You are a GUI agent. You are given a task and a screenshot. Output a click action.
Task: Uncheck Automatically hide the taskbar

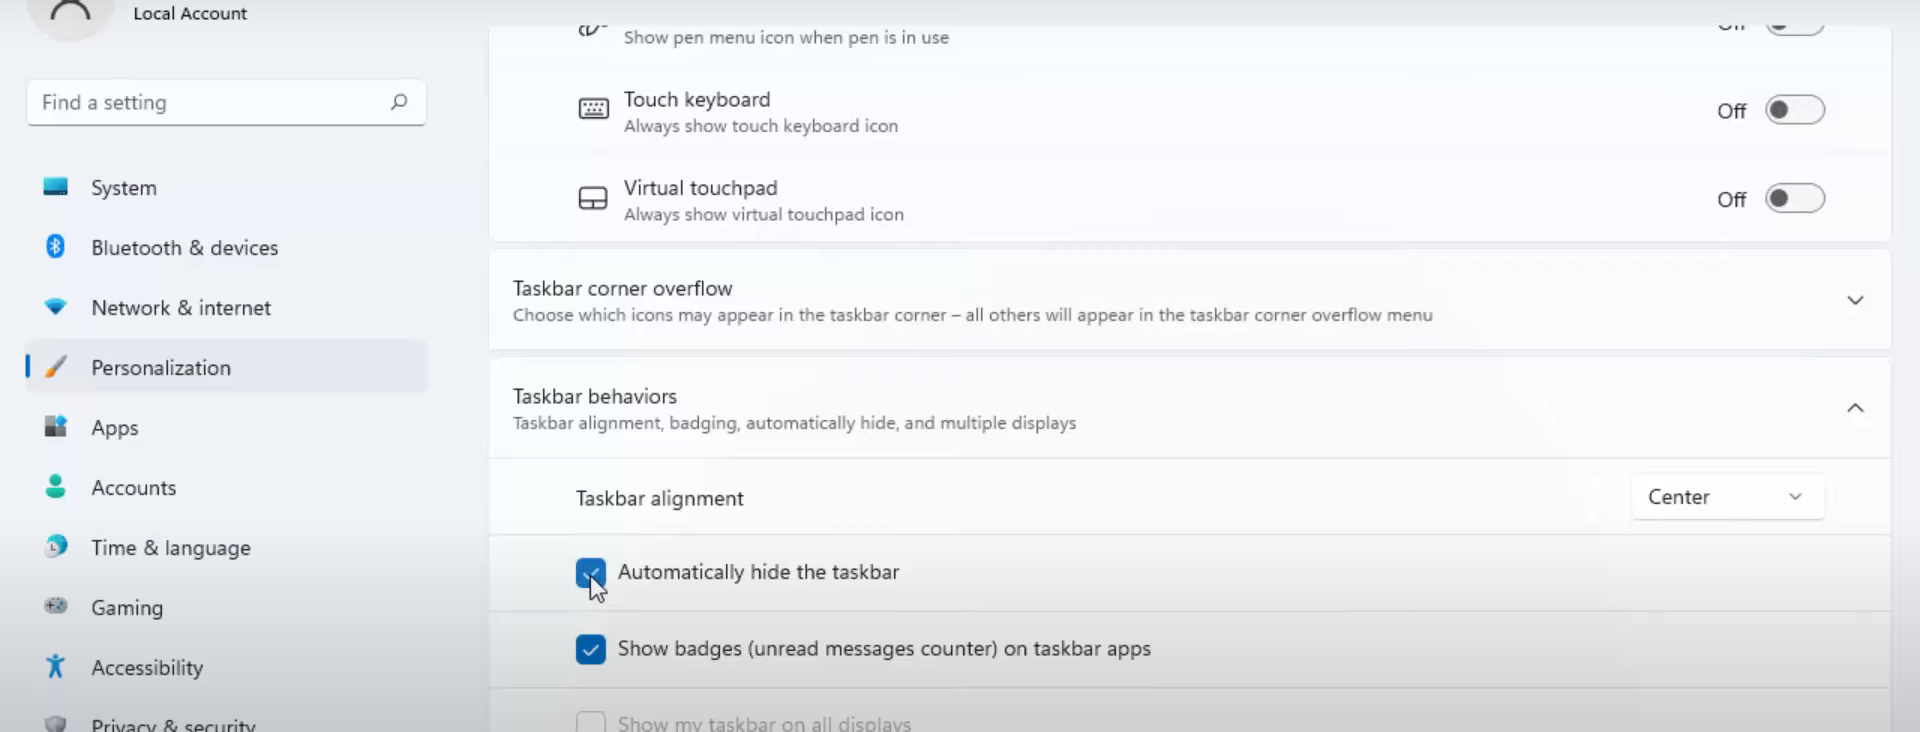pos(590,573)
